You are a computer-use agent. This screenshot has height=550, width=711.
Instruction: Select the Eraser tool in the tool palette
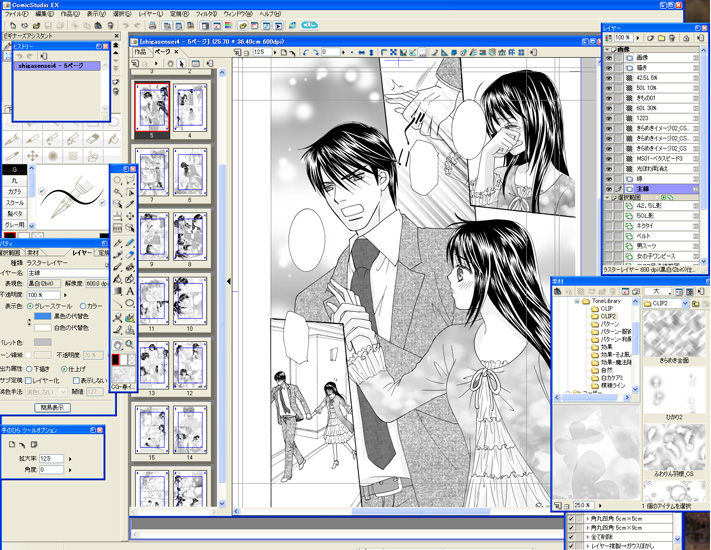pos(130,255)
